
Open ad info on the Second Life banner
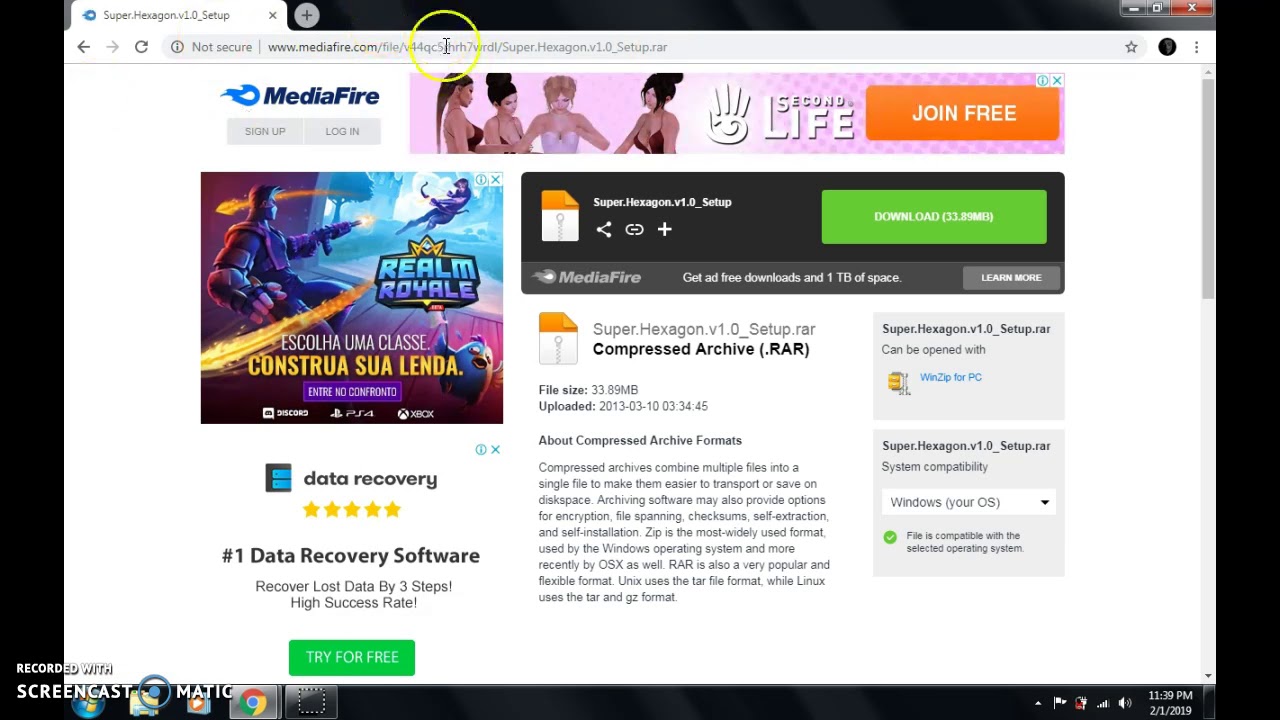pos(1043,80)
